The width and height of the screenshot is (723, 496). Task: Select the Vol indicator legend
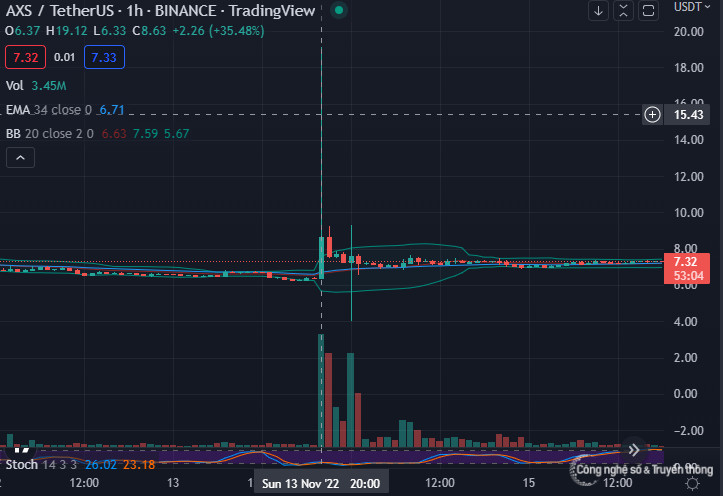tap(16, 87)
